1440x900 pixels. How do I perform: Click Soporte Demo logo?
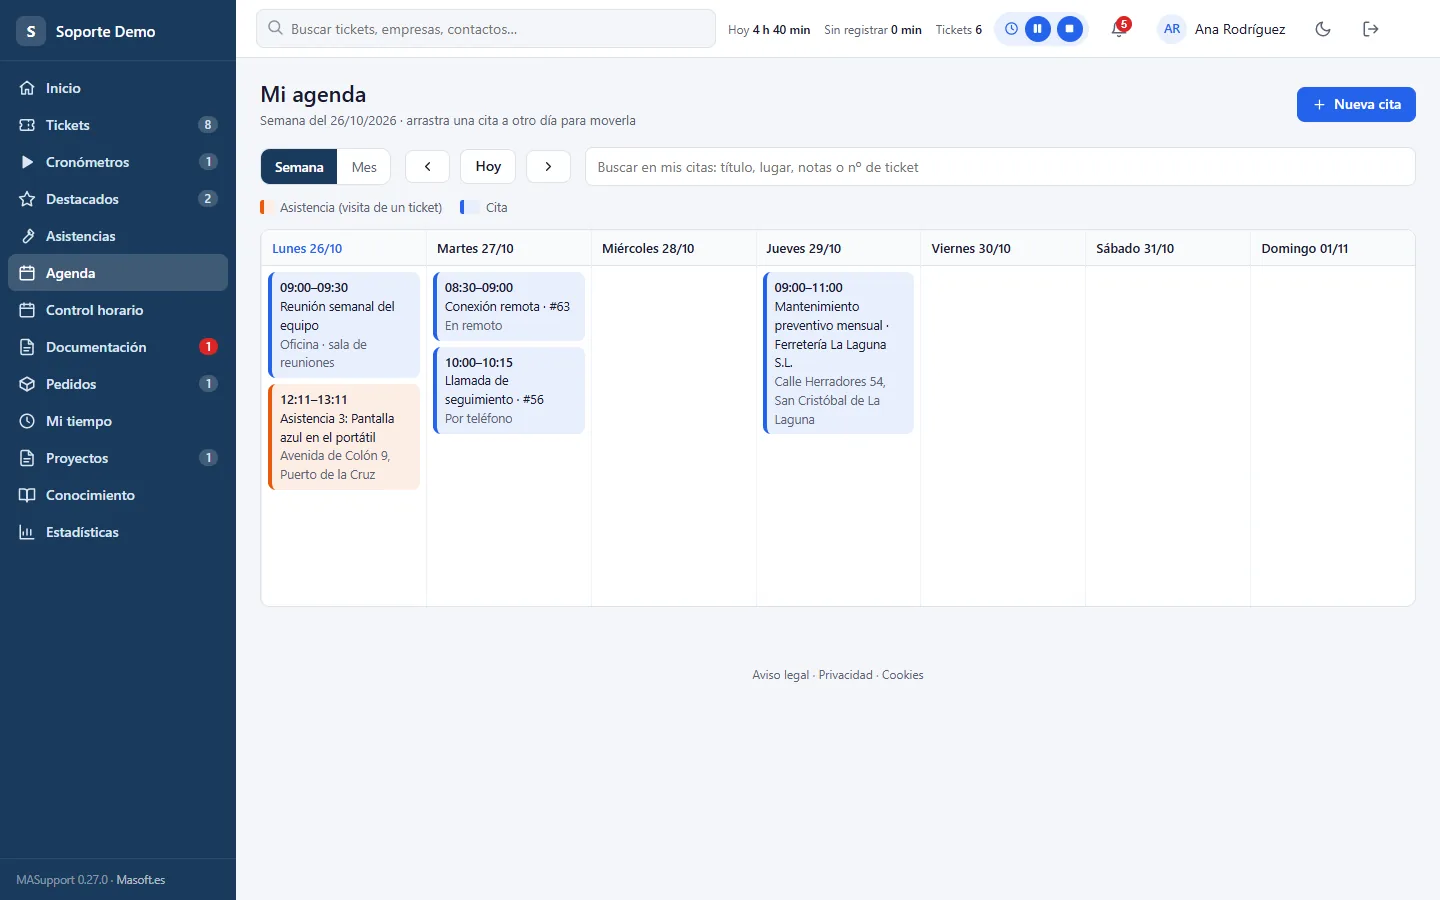[x=87, y=31]
